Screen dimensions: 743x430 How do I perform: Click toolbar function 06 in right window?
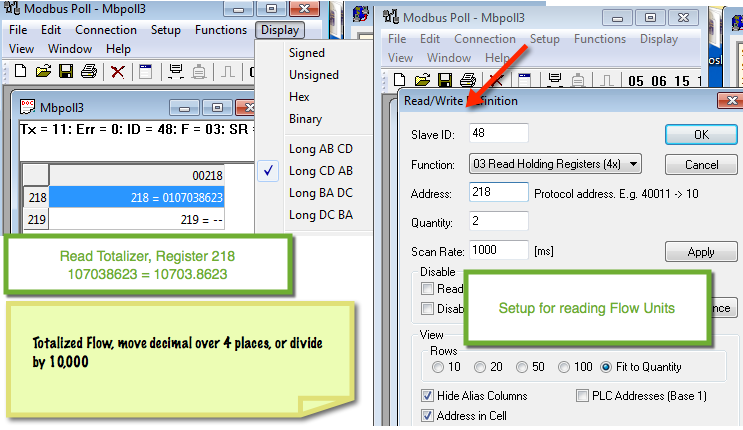659,81
